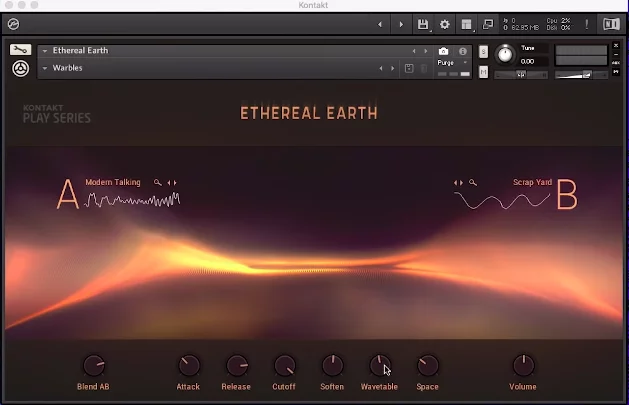Browse sound source A with magnifier icon

point(158,182)
